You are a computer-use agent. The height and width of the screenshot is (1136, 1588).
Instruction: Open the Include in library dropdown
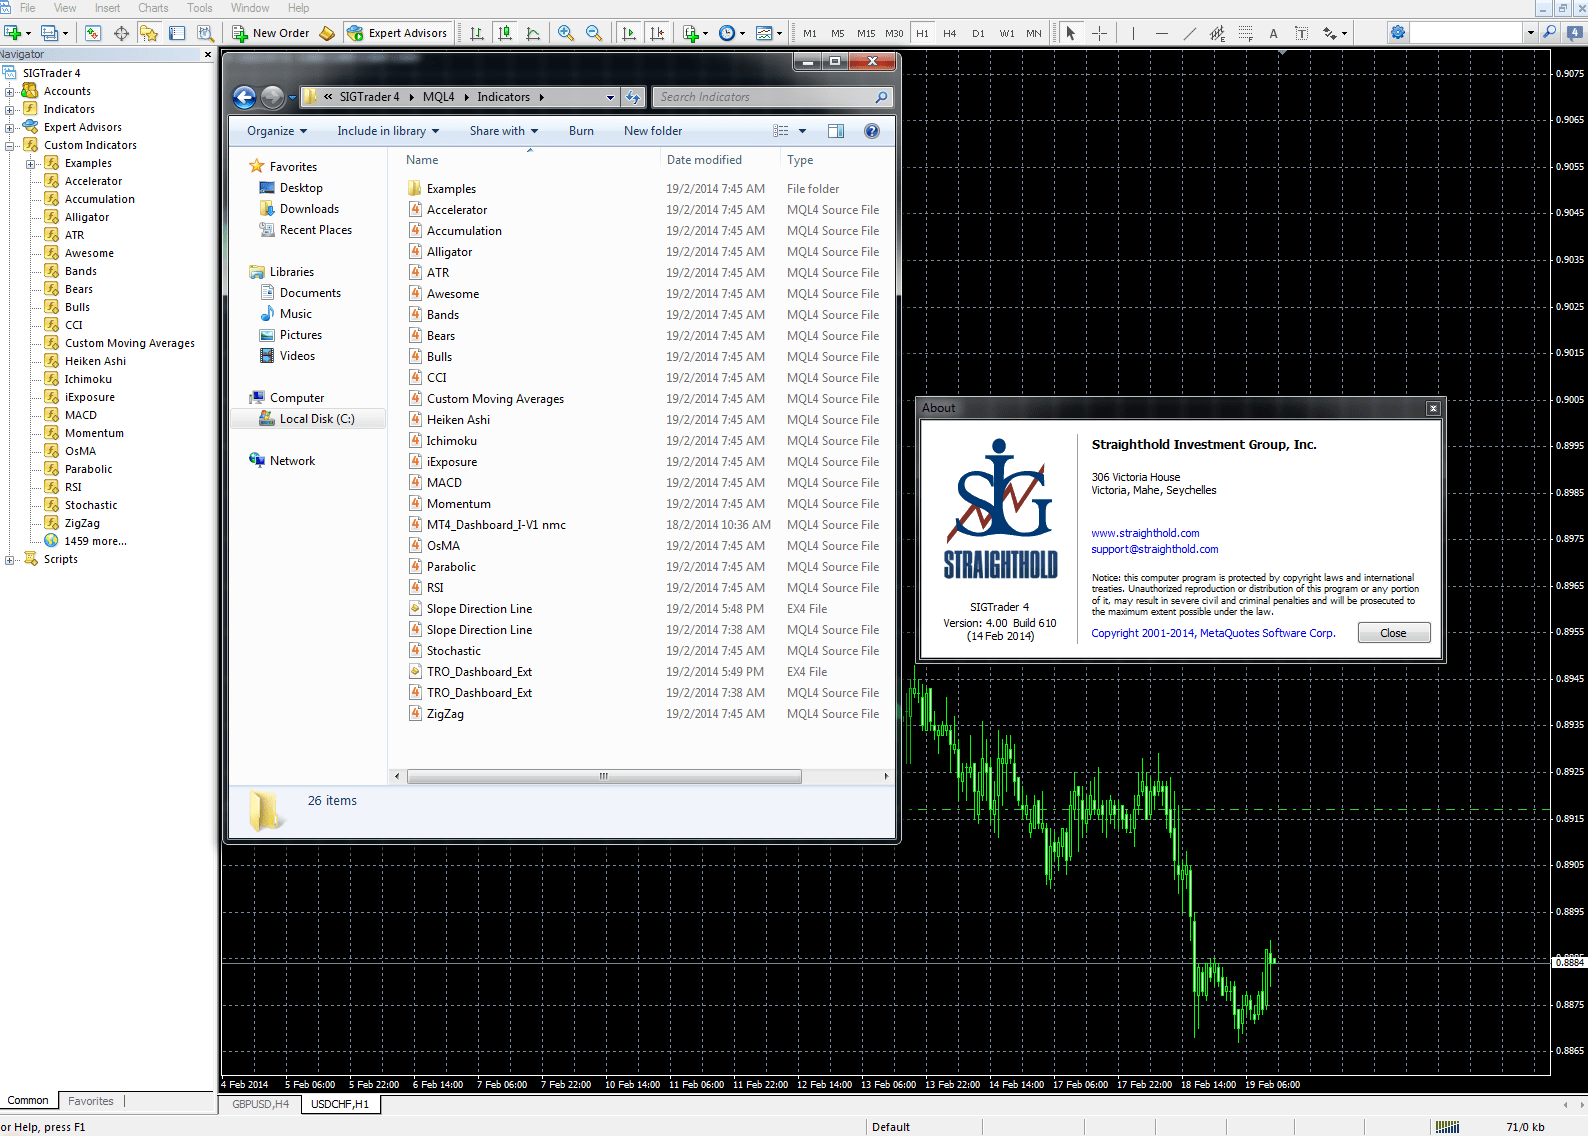coord(388,131)
